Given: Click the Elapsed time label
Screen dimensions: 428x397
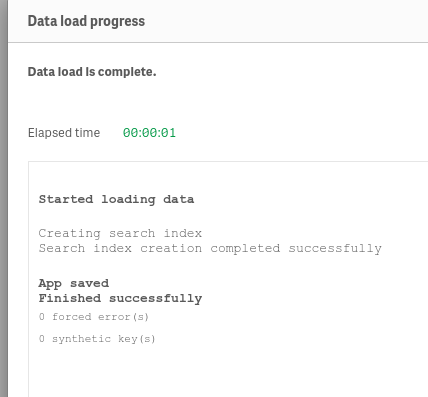Looking at the screenshot, I should click(64, 133).
